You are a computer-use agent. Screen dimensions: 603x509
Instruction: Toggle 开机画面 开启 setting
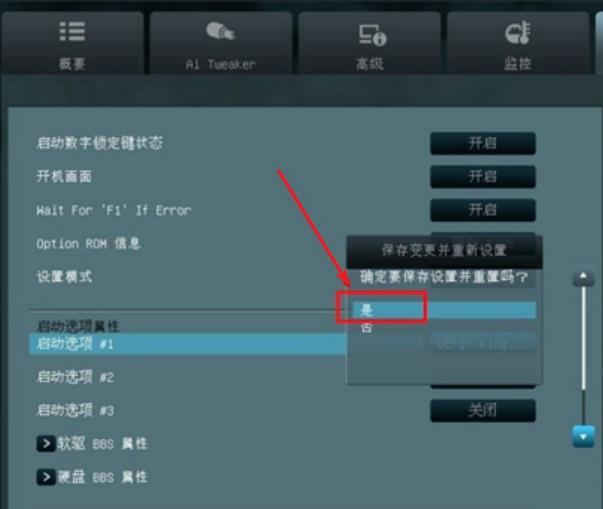coord(483,177)
